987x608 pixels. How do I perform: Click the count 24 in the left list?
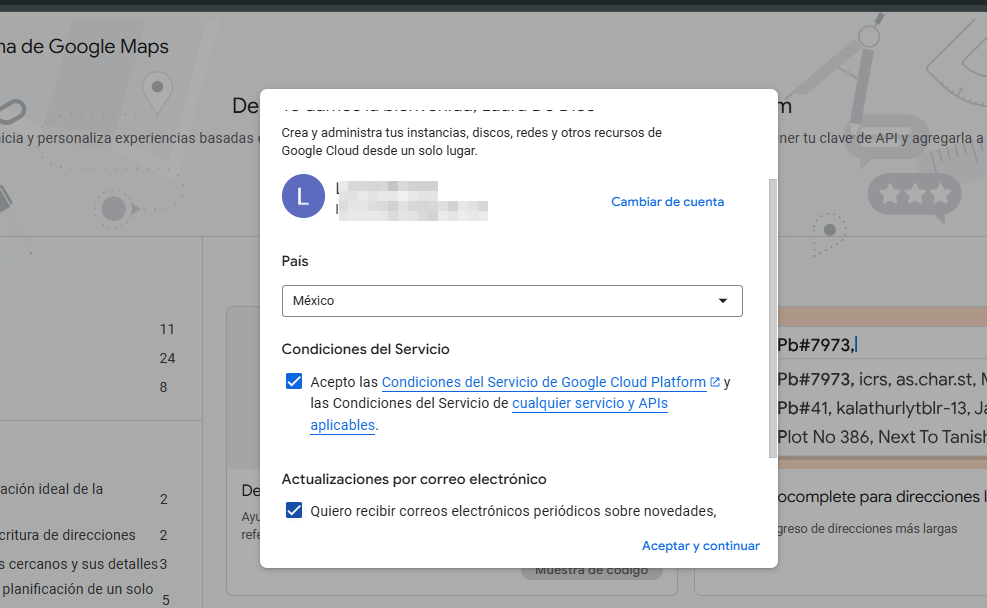[x=167, y=358]
